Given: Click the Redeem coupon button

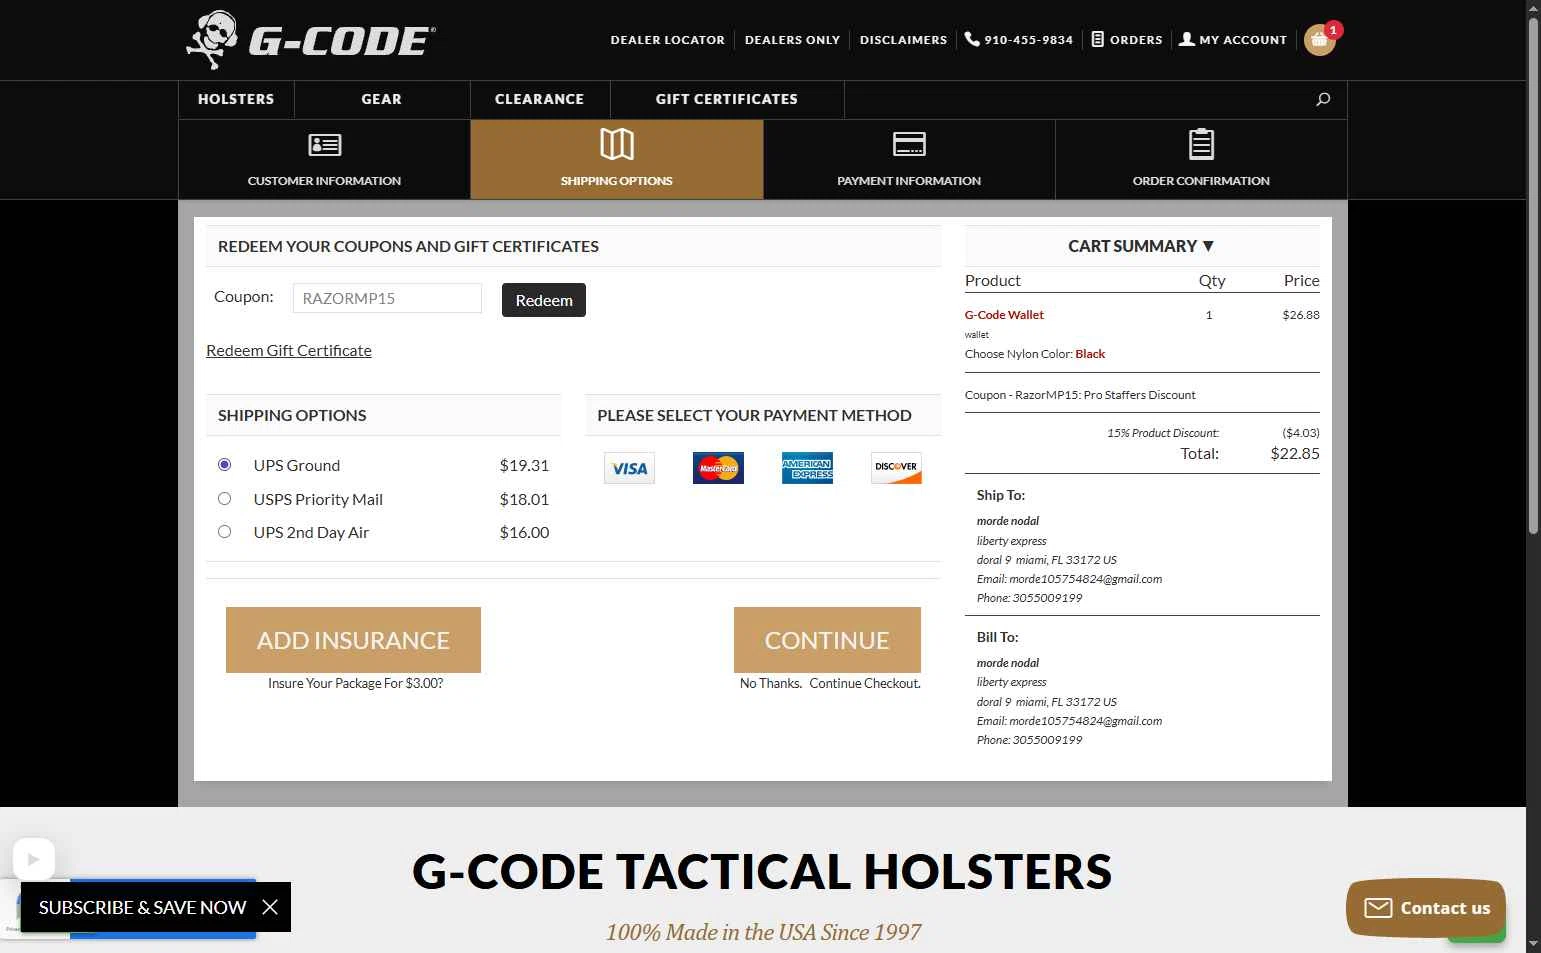Looking at the screenshot, I should click(544, 300).
